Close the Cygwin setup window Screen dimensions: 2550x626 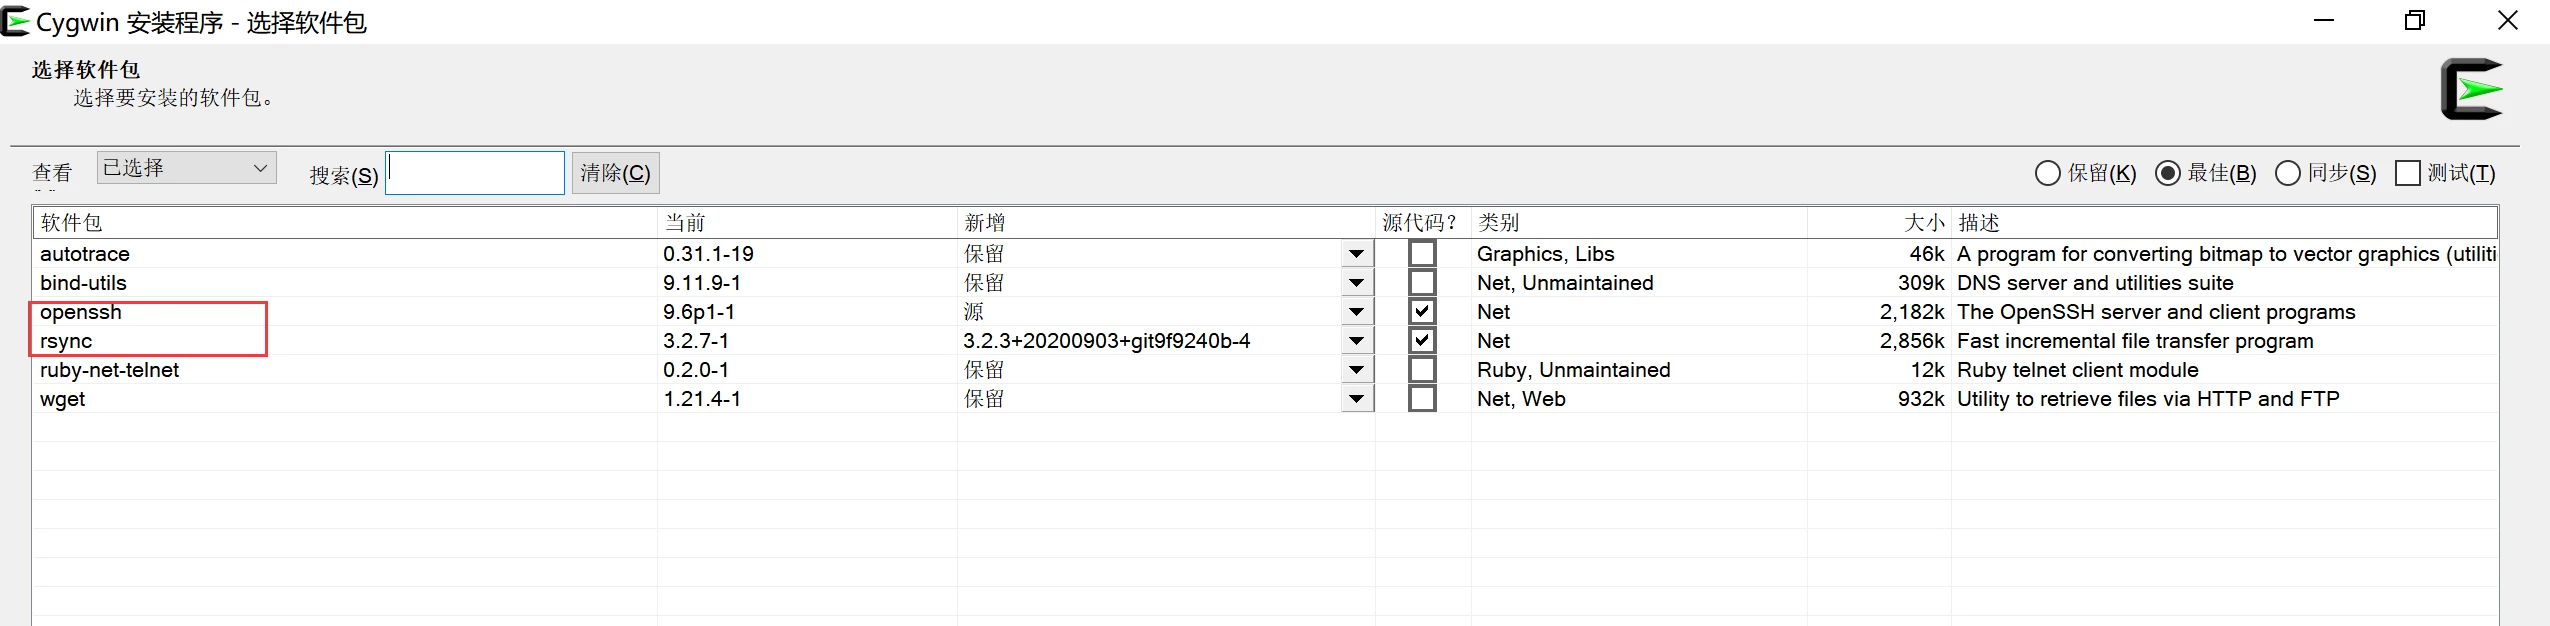coord(2508,20)
